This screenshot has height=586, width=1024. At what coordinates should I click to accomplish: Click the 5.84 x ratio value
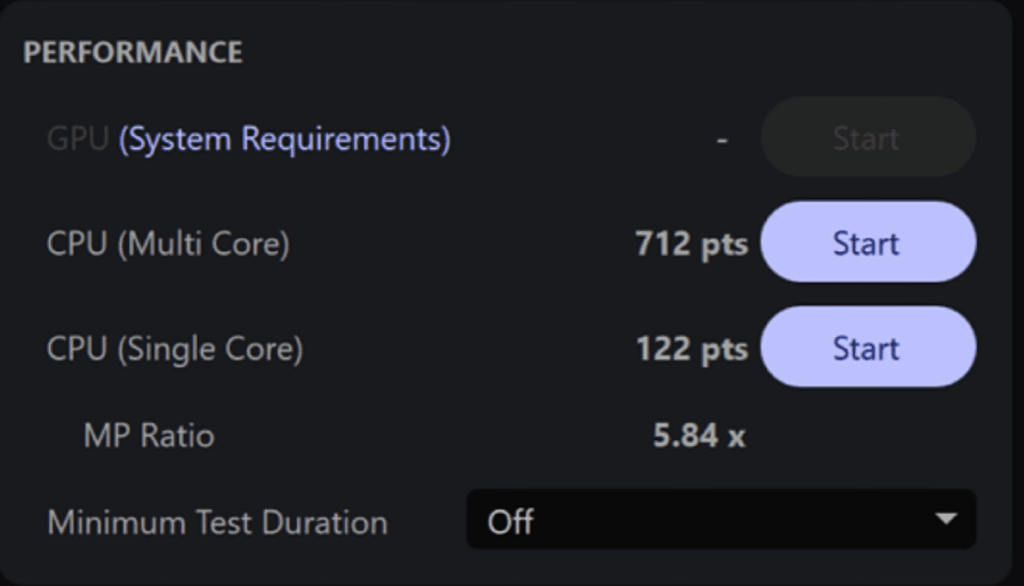[699, 436]
